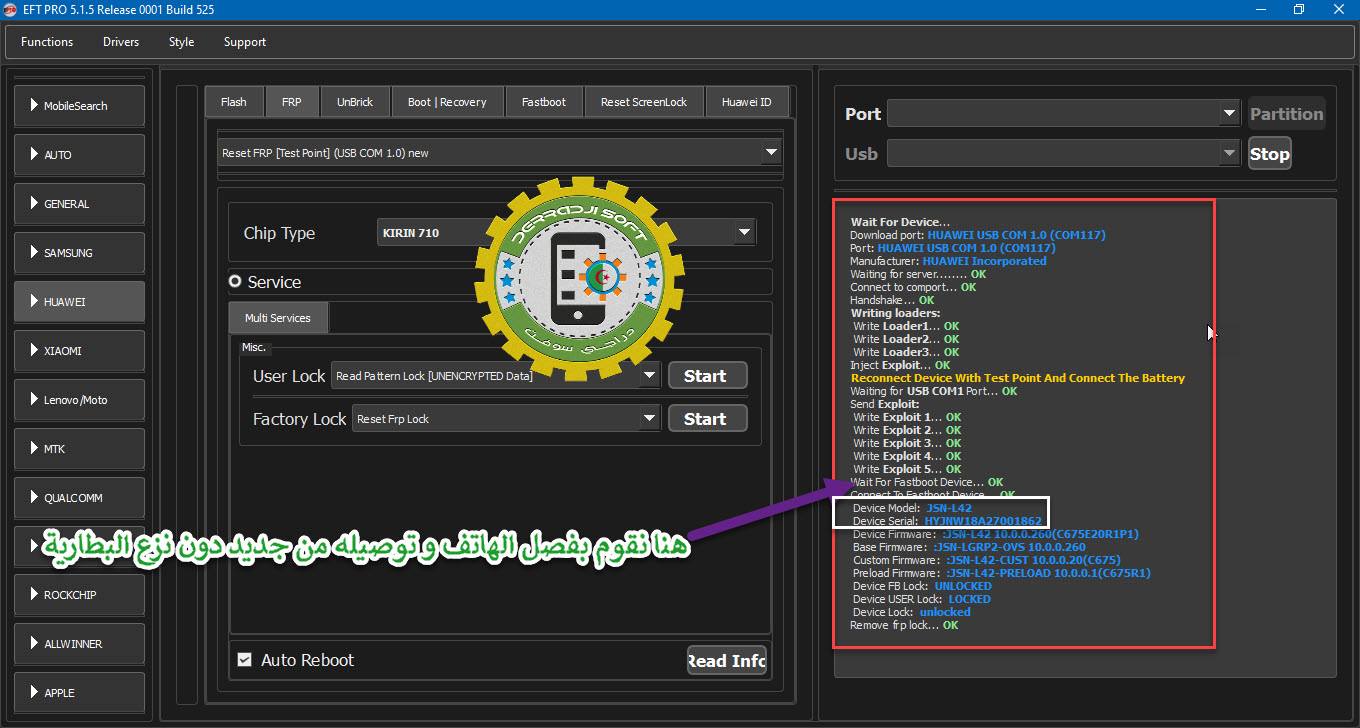Expand the MobileSearch sidebar section
Viewport: 1360px width, 728px height.
tap(79, 106)
